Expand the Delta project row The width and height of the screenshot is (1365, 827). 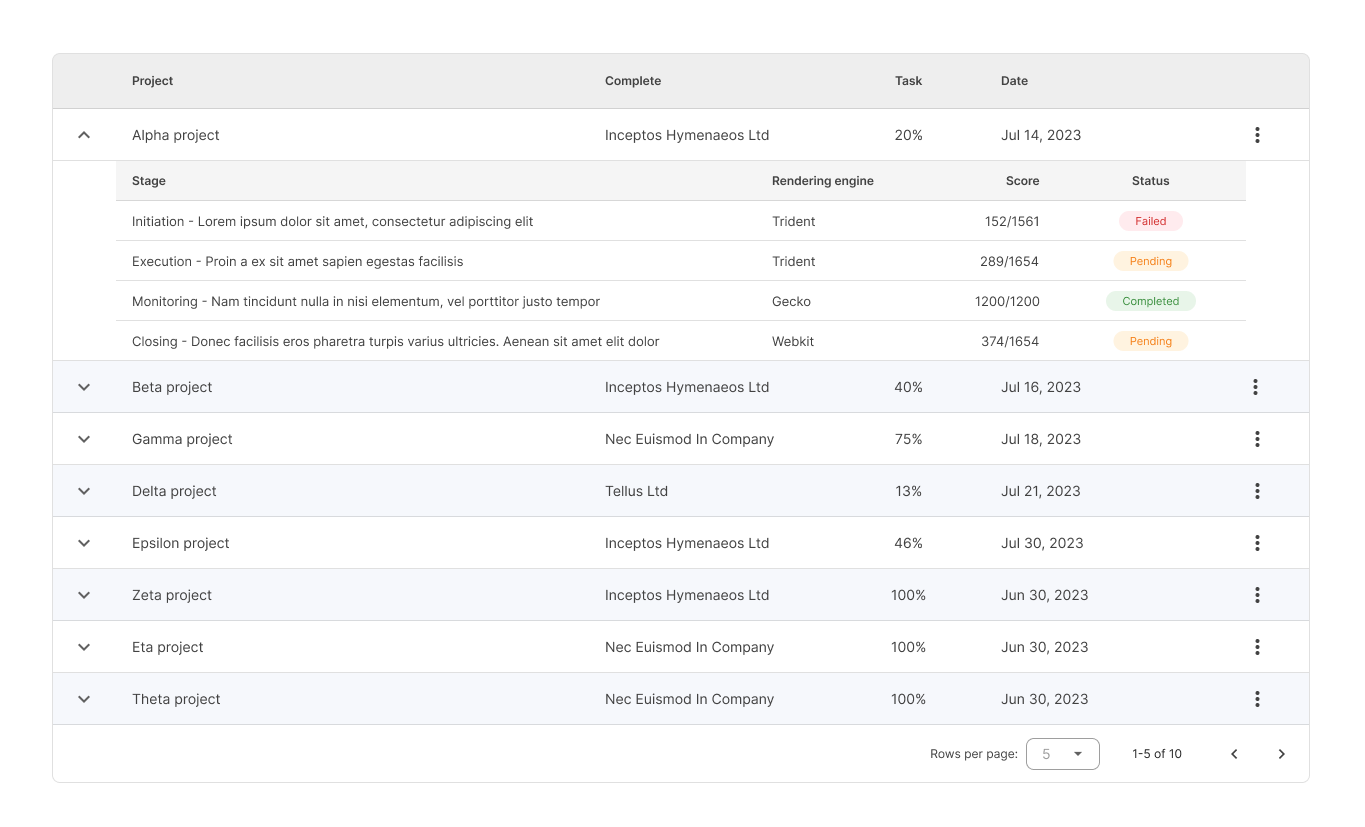[x=84, y=491]
